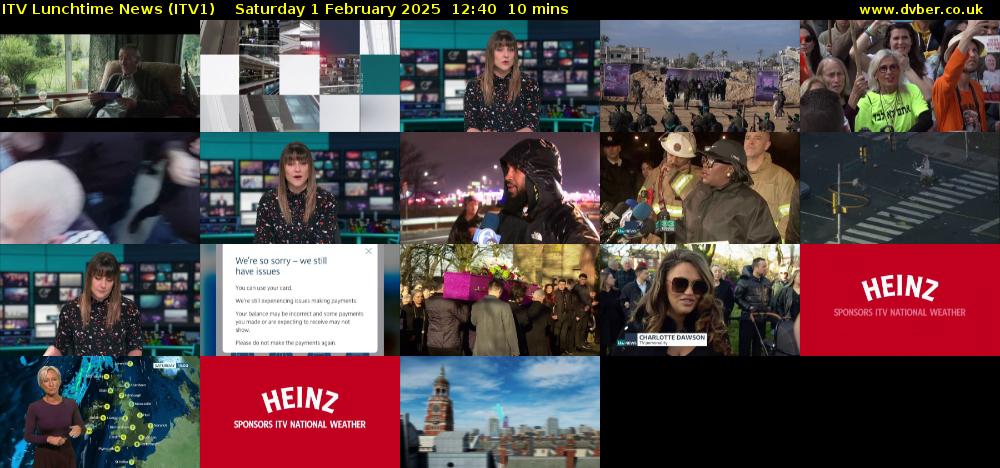Screen dimensions: 1000x468
Task: Open the 'We're so sorry' banking message thumbnail
Action: pos(300,300)
